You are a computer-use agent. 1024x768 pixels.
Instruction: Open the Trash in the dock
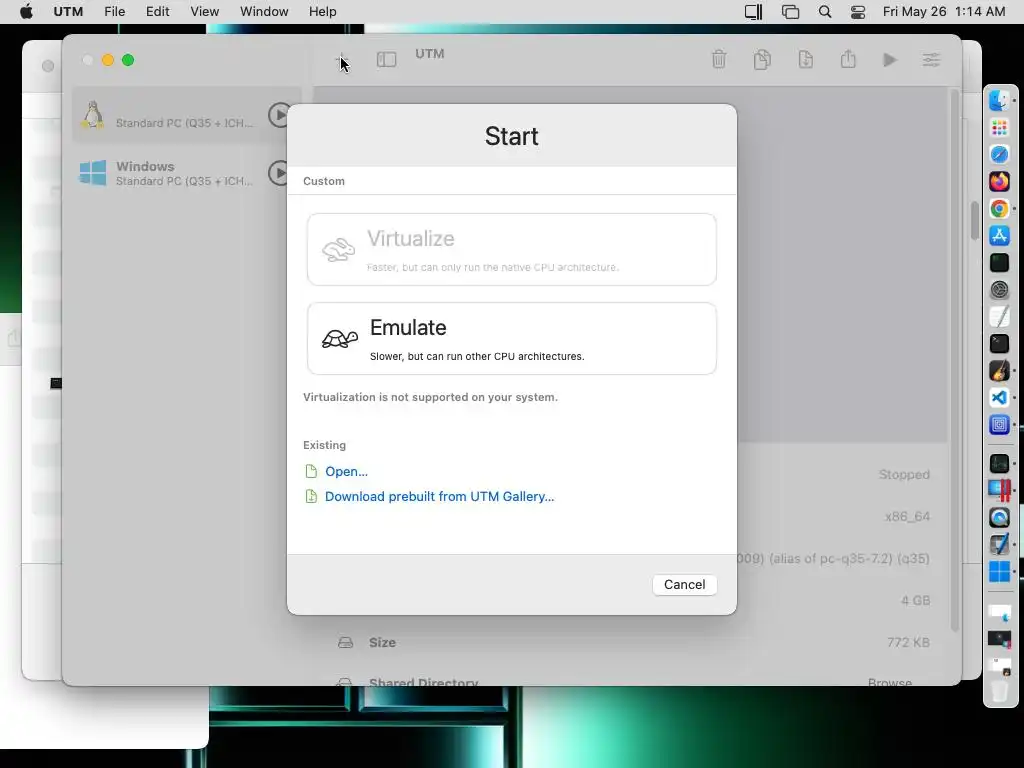[x=999, y=691]
